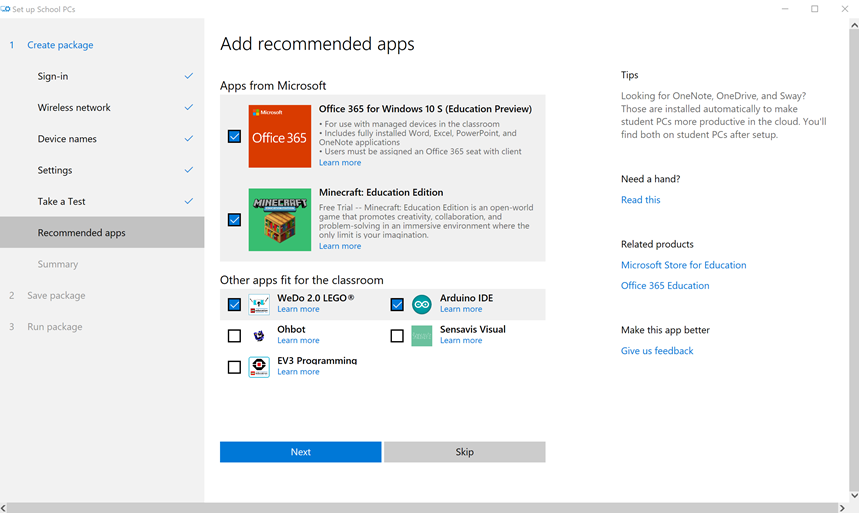Click Create package step heading
This screenshot has width=860, height=513.
coord(60,45)
